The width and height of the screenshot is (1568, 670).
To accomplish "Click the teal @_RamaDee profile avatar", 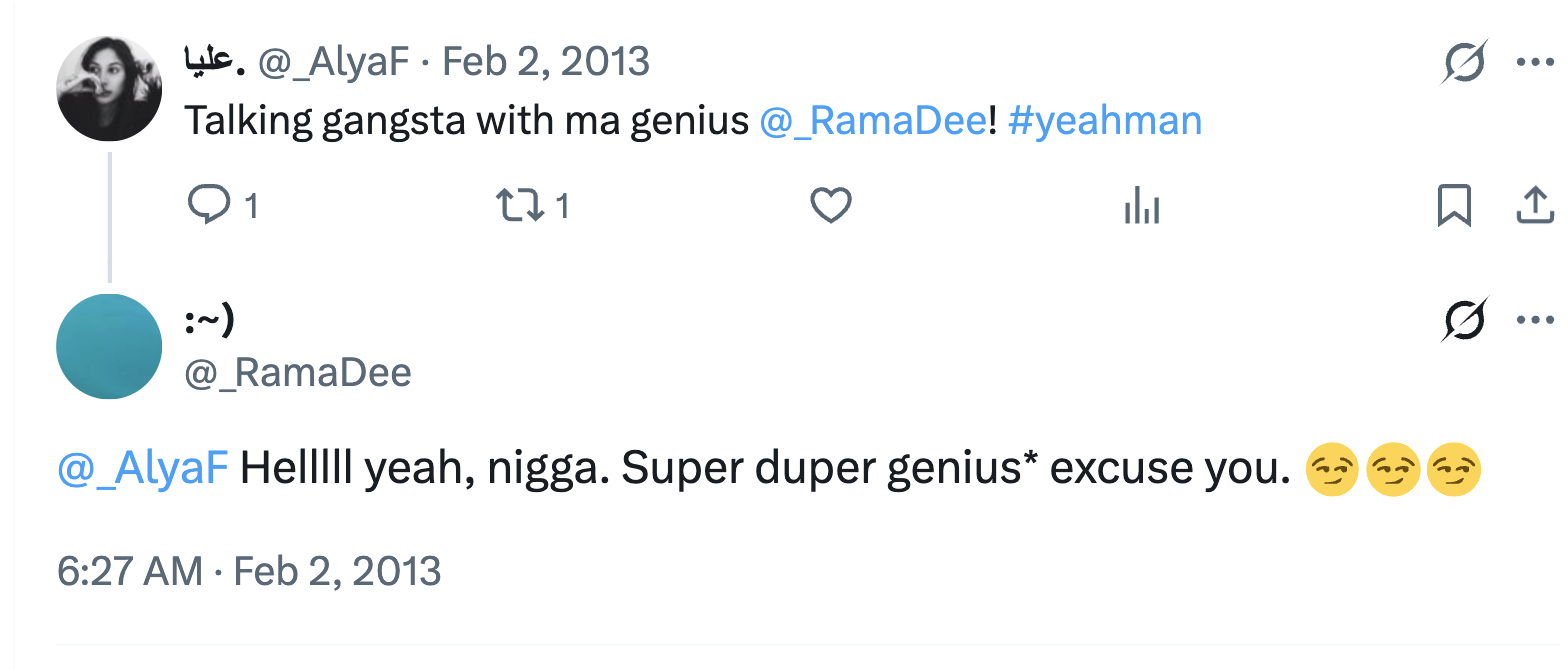I will click(109, 346).
